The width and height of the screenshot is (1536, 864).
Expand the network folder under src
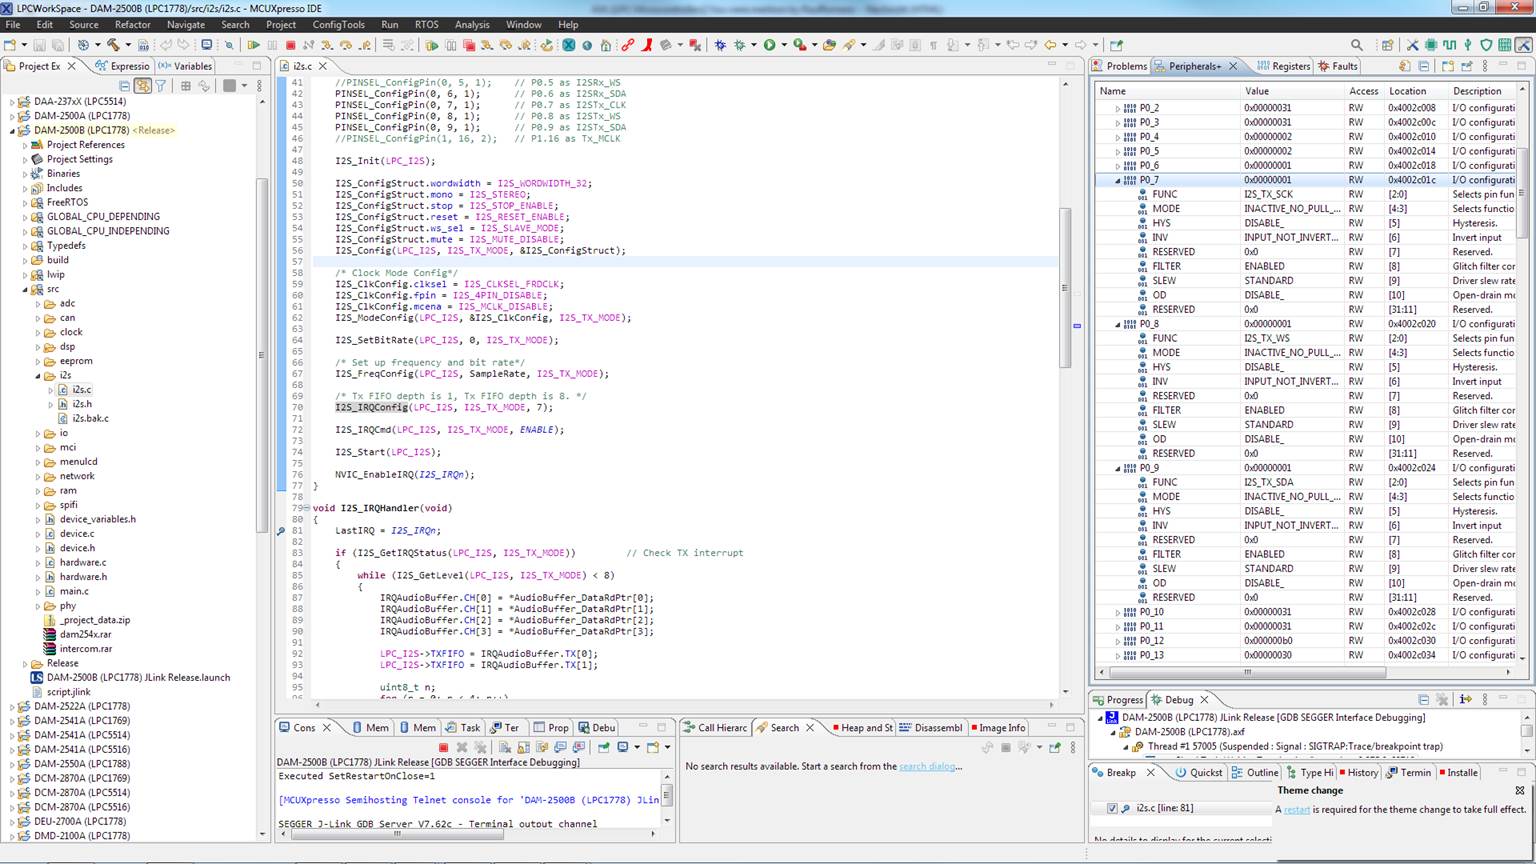pos(38,476)
